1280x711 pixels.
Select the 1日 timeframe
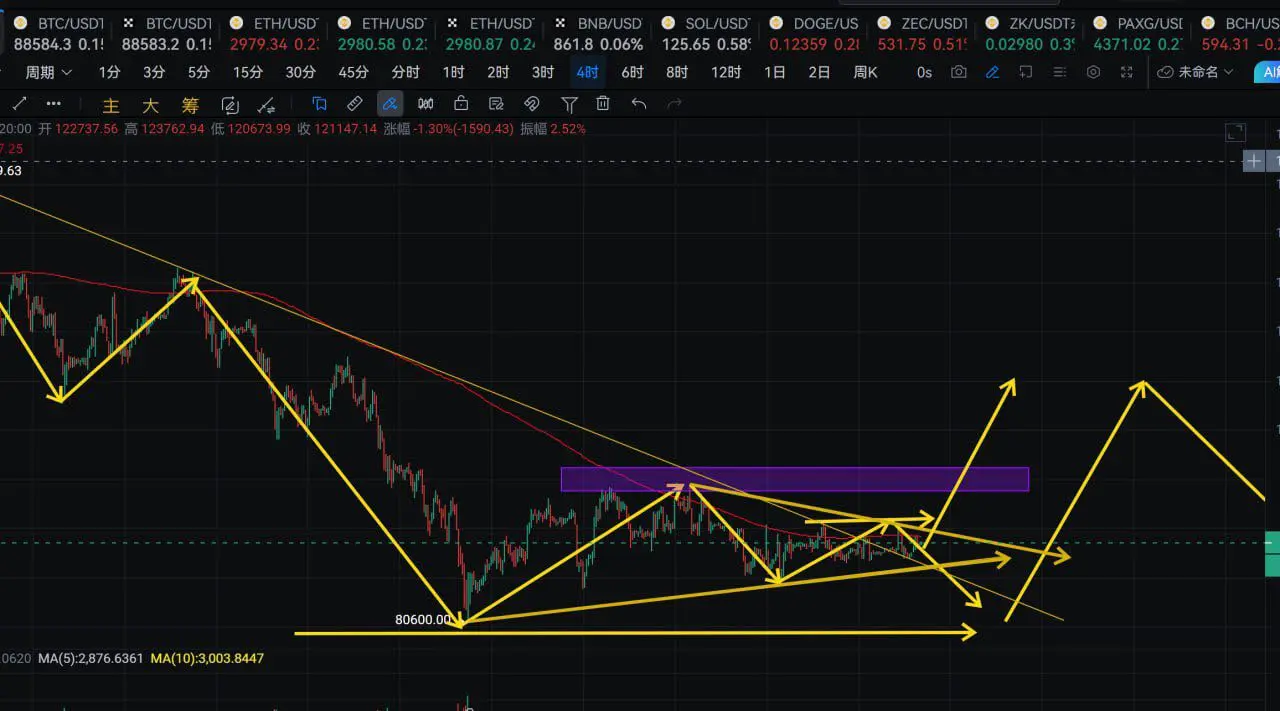point(774,72)
